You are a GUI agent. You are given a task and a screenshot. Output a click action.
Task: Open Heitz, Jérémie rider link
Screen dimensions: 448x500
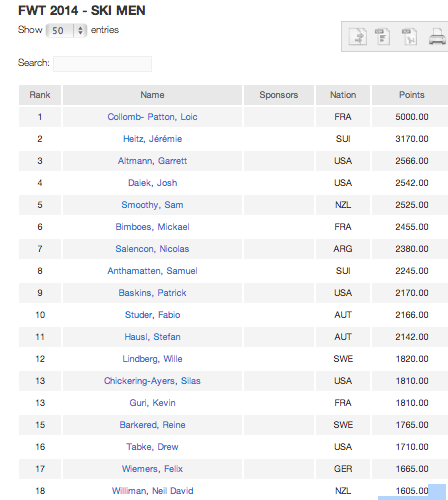tap(152, 139)
